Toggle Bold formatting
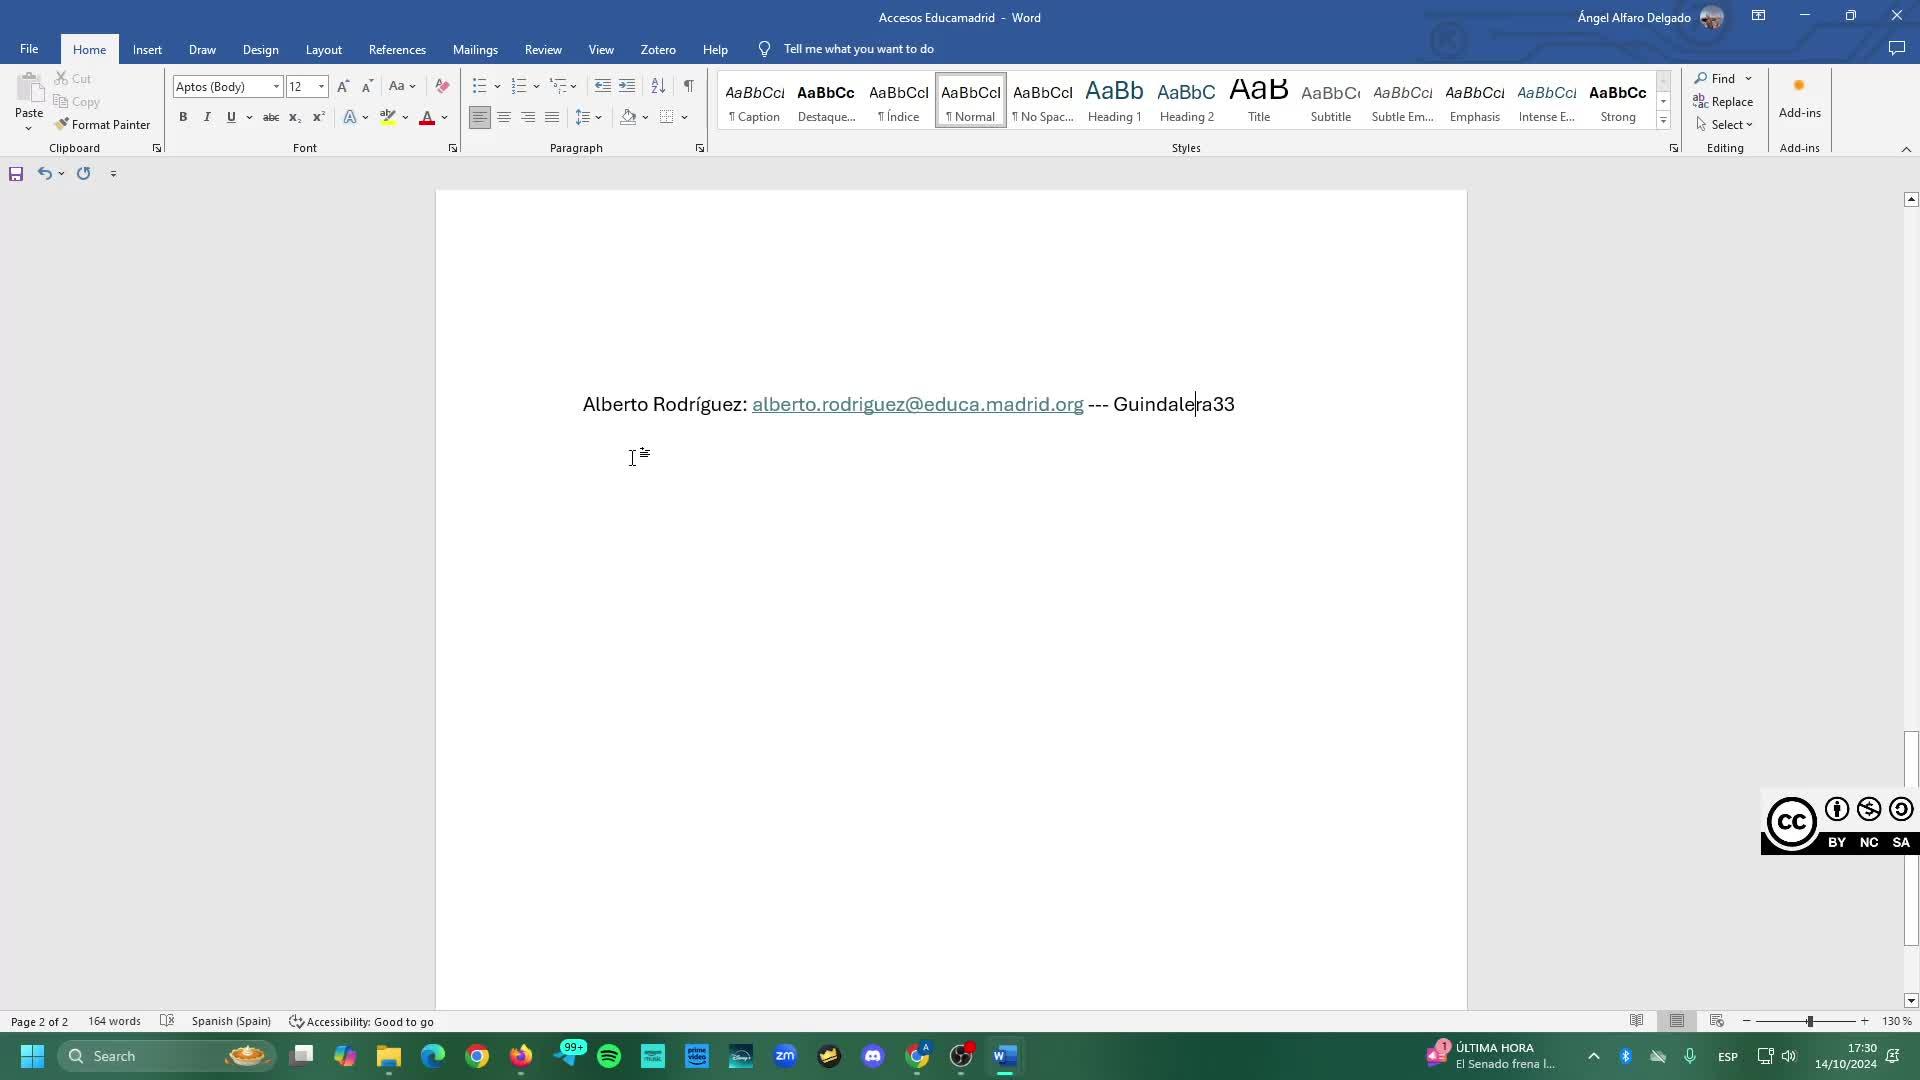Screen dimensions: 1920x1080 tap(183, 117)
